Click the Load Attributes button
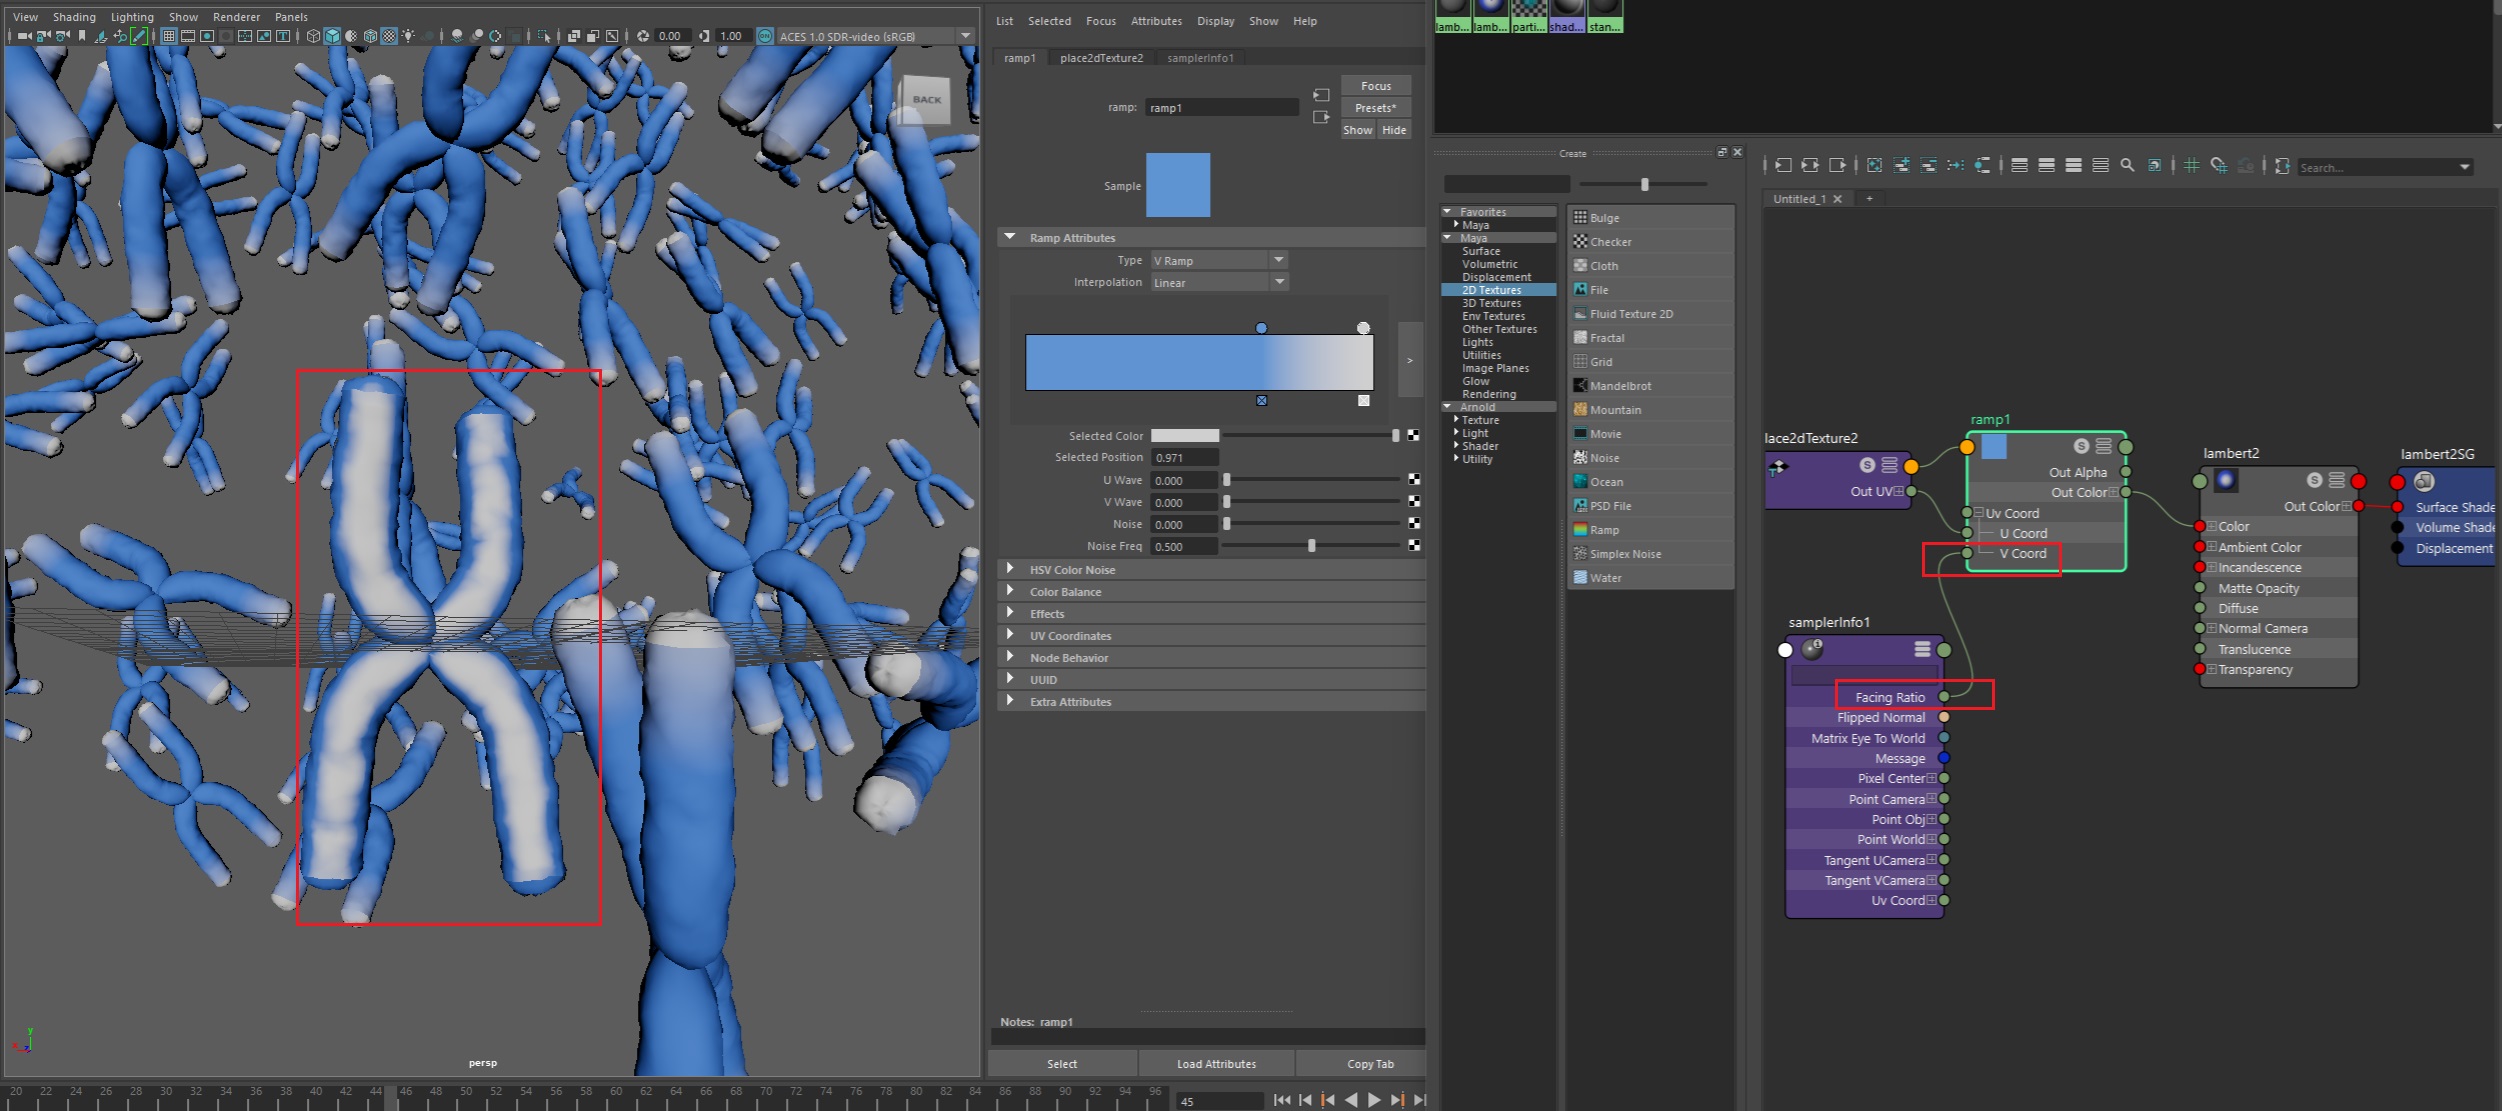The width and height of the screenshot is (2502, 1111). pos(1216,1063)
